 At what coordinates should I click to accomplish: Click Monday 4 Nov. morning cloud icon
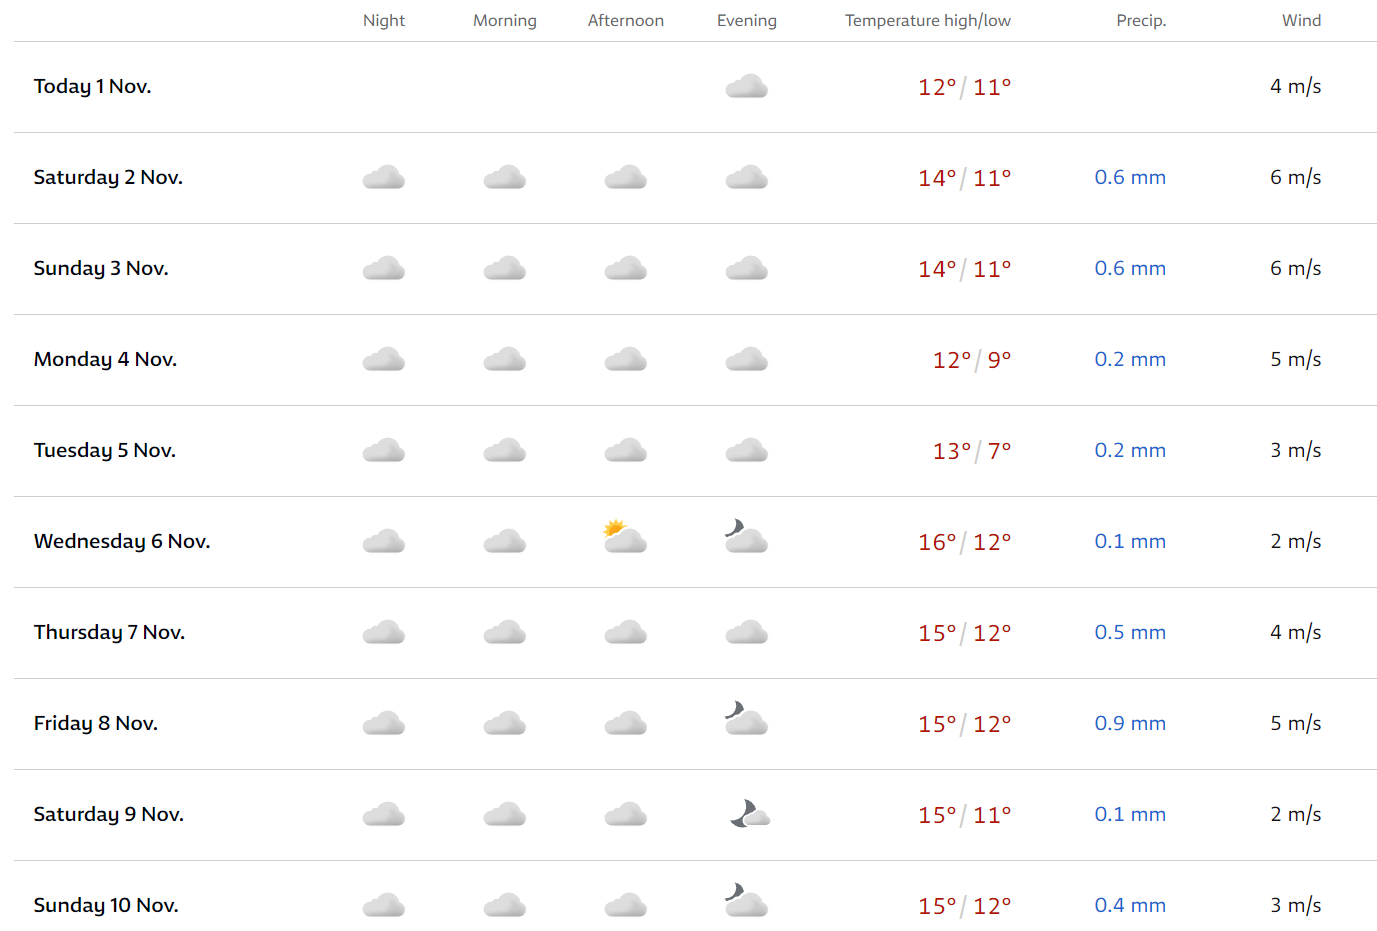click(505, 360)
